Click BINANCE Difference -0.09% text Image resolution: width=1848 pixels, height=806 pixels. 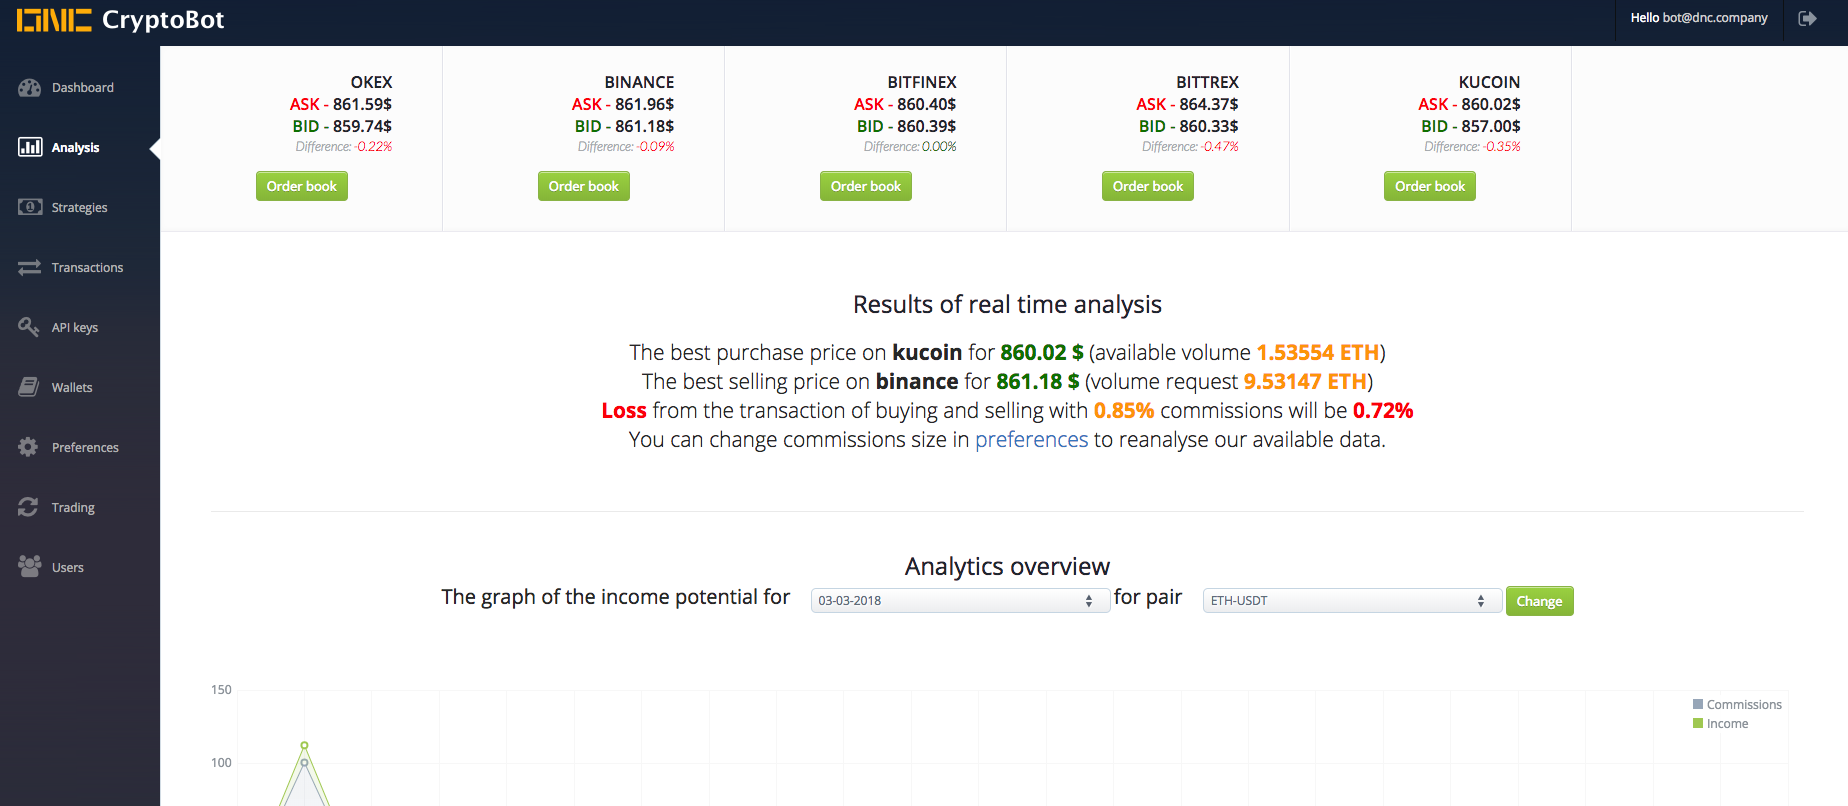(625, 147)
